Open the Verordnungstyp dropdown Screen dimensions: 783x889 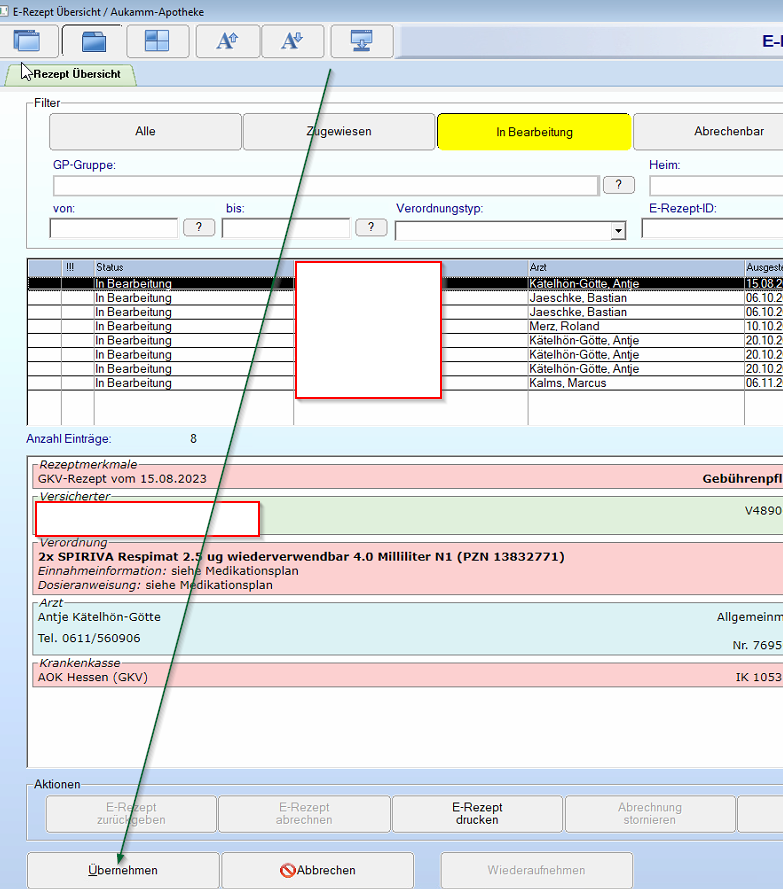[x=618, y=231]
